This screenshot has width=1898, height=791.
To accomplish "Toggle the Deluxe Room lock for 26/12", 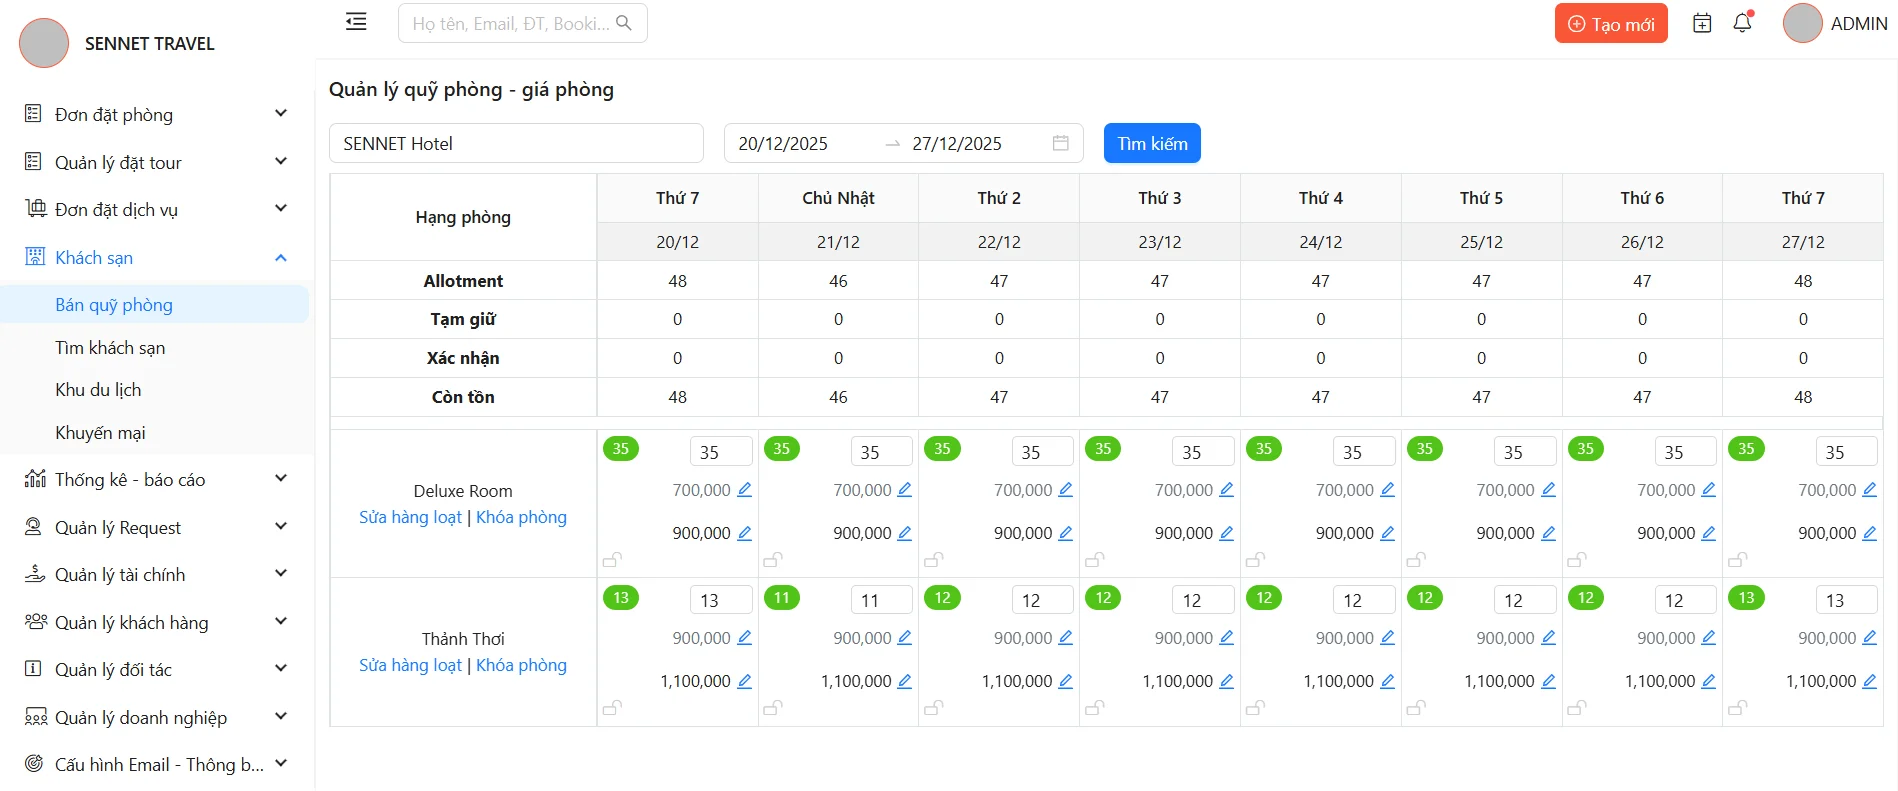I will (x=1577, y=560).
